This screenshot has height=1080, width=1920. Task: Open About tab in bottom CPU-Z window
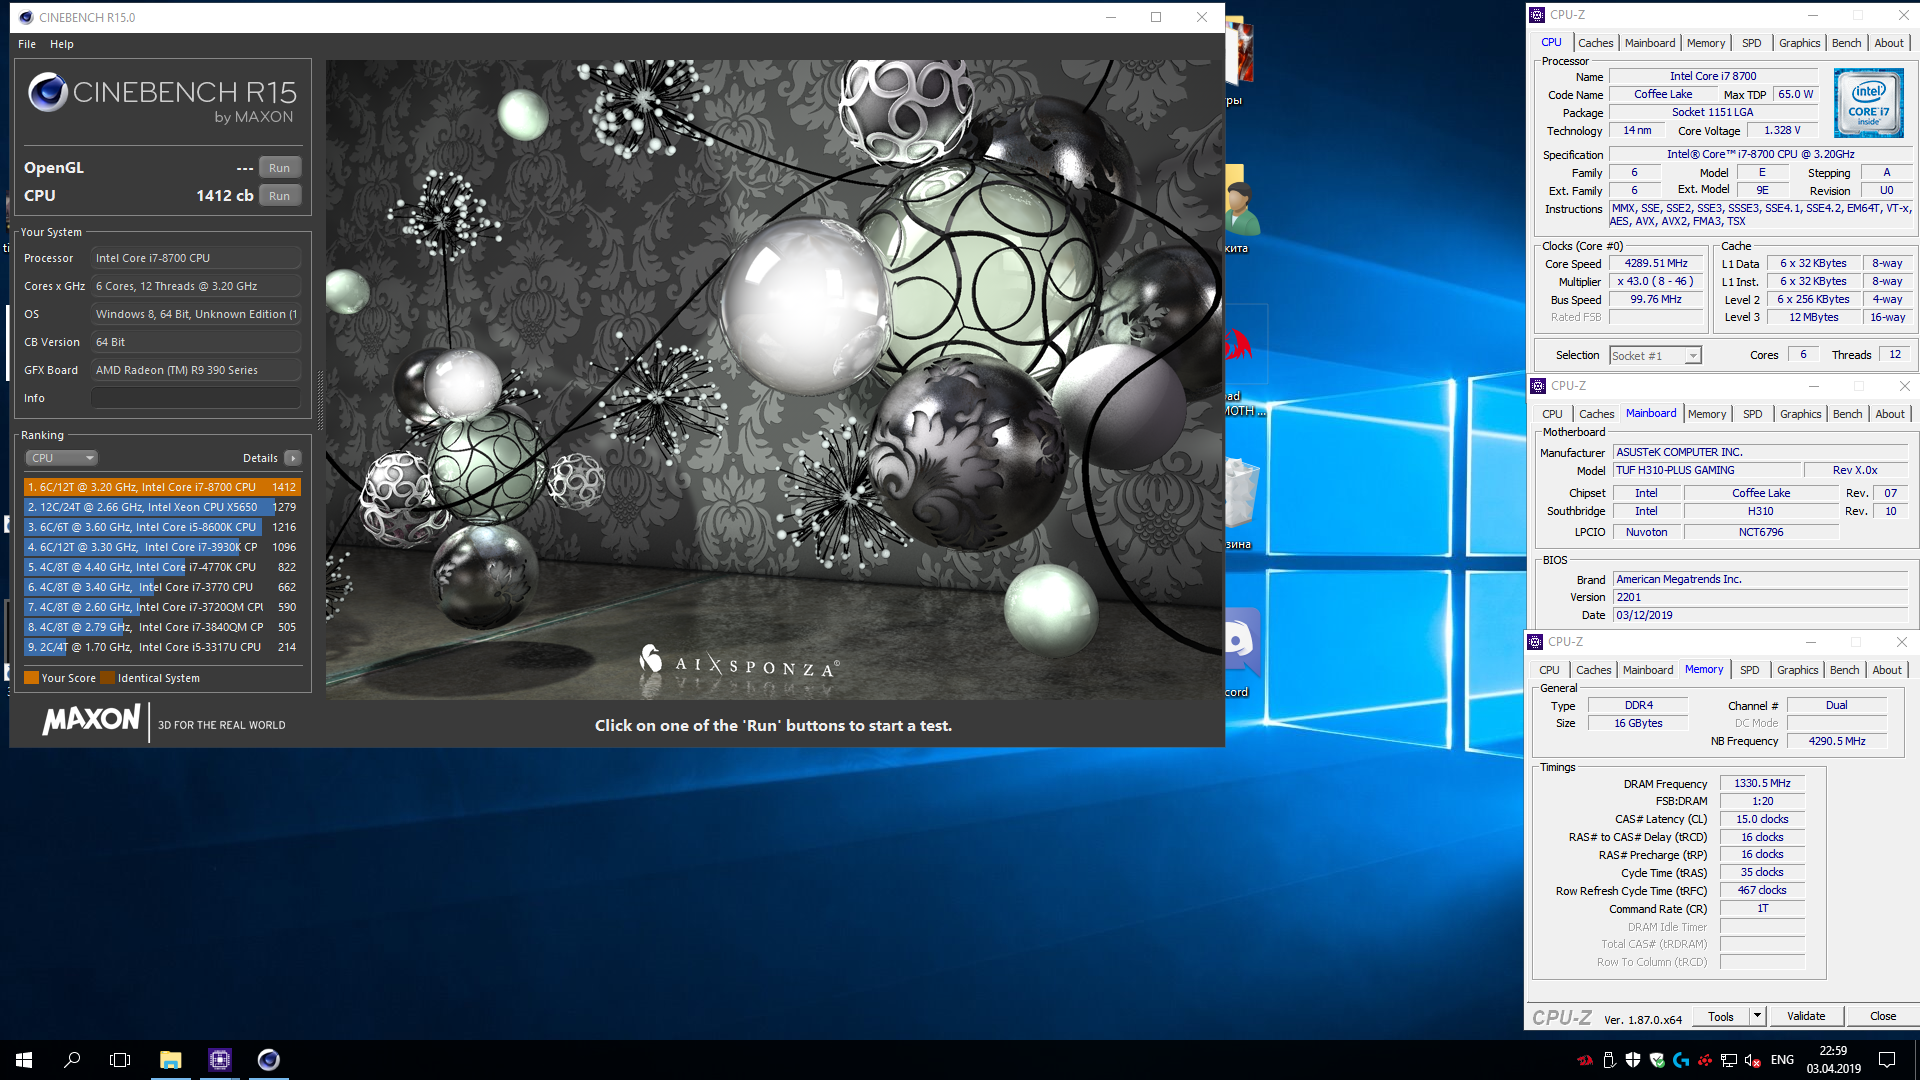point(1887,670)
